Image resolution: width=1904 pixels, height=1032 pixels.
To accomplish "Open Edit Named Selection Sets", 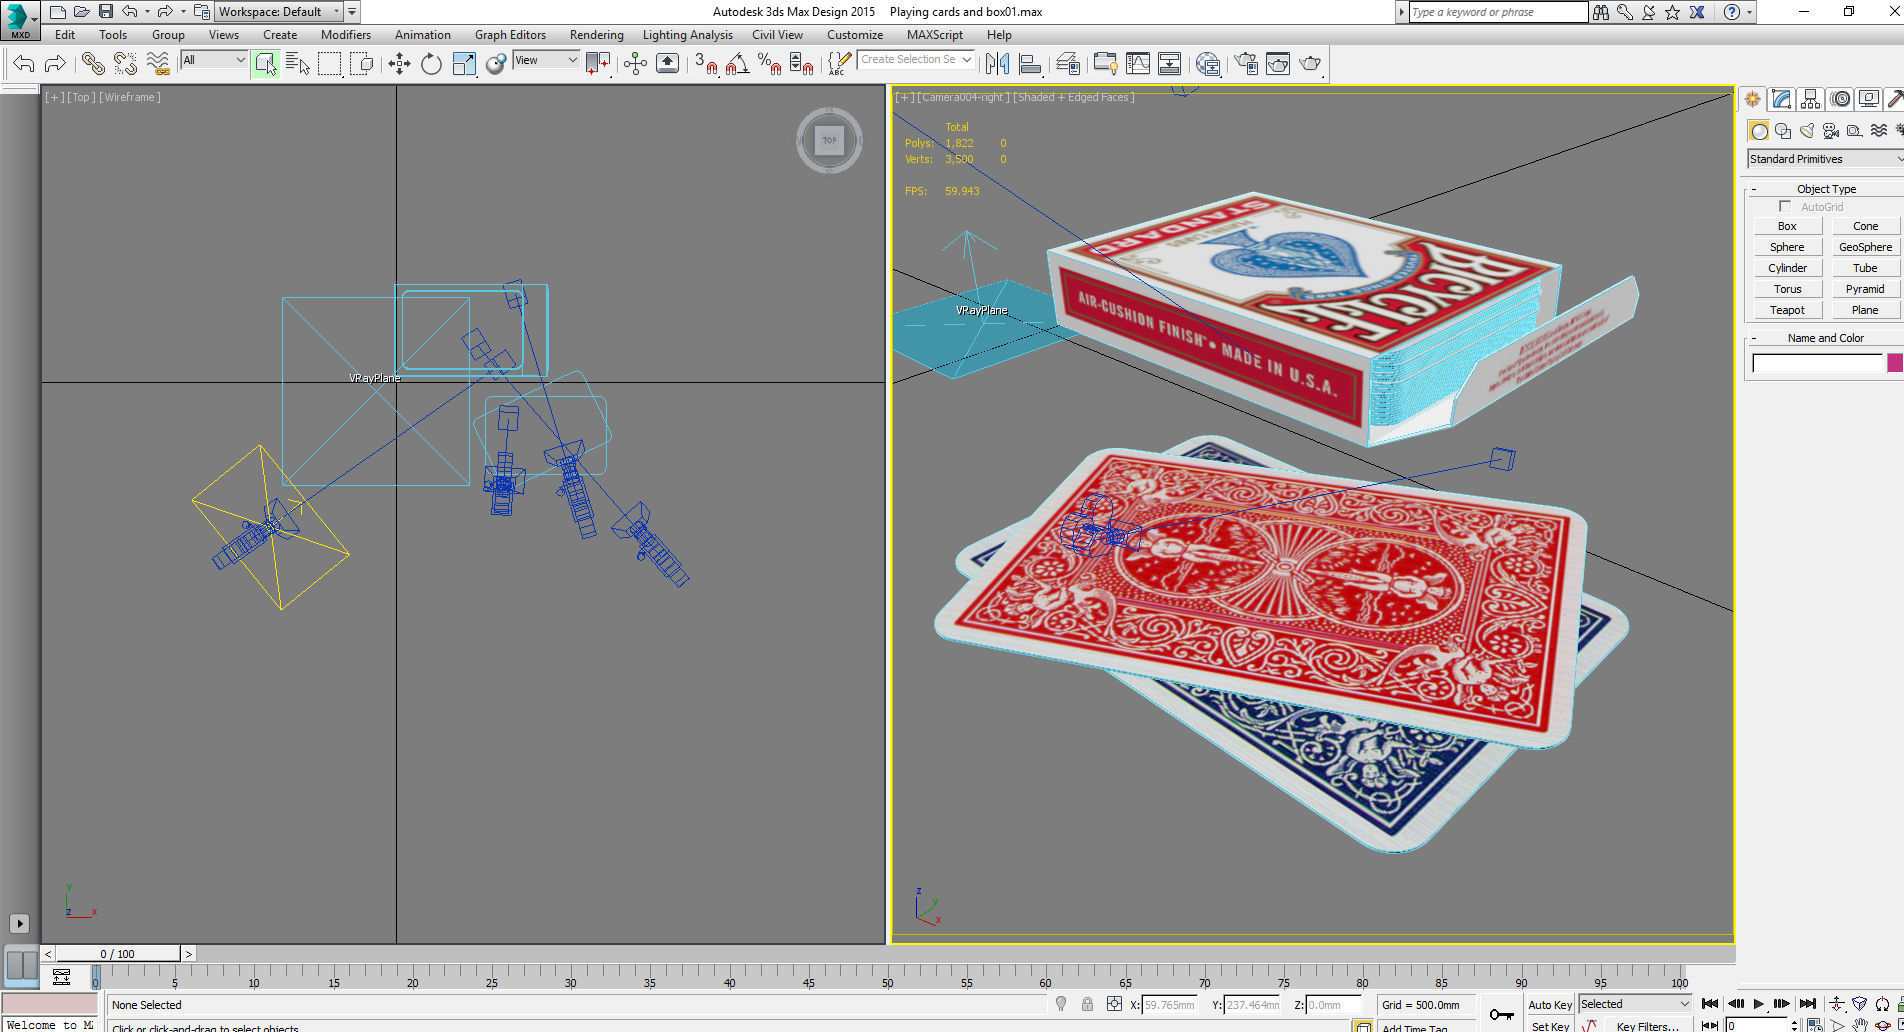I will click(839, 64).
